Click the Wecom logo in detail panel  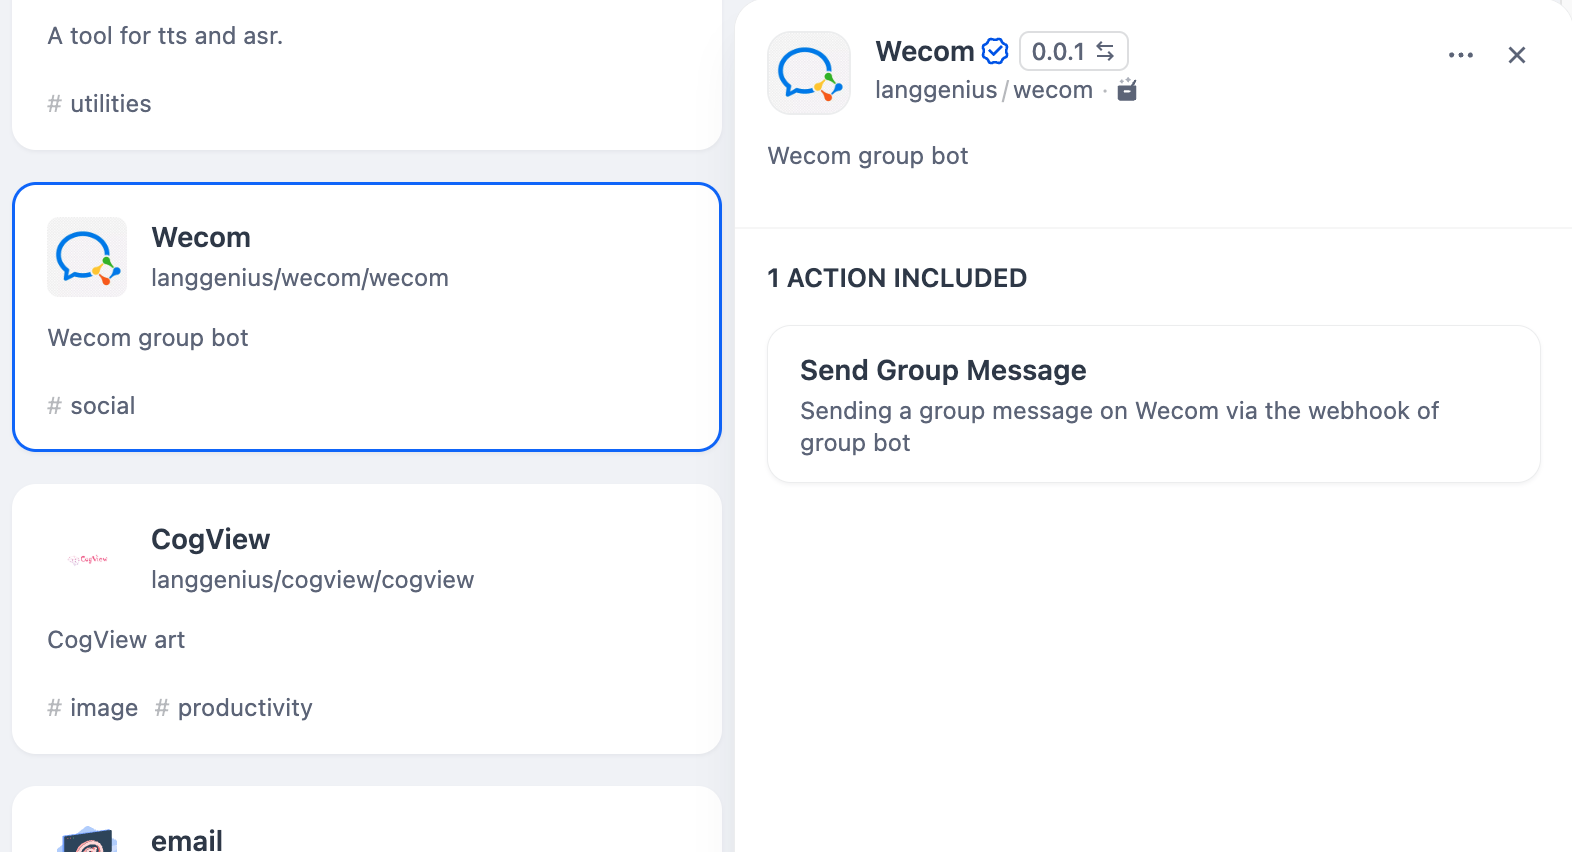click(x=809, y=73)
